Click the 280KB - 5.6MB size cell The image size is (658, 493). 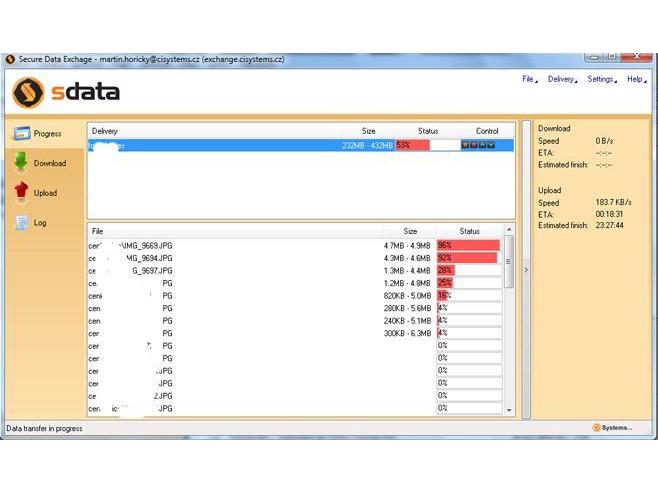tap(407, 308)
